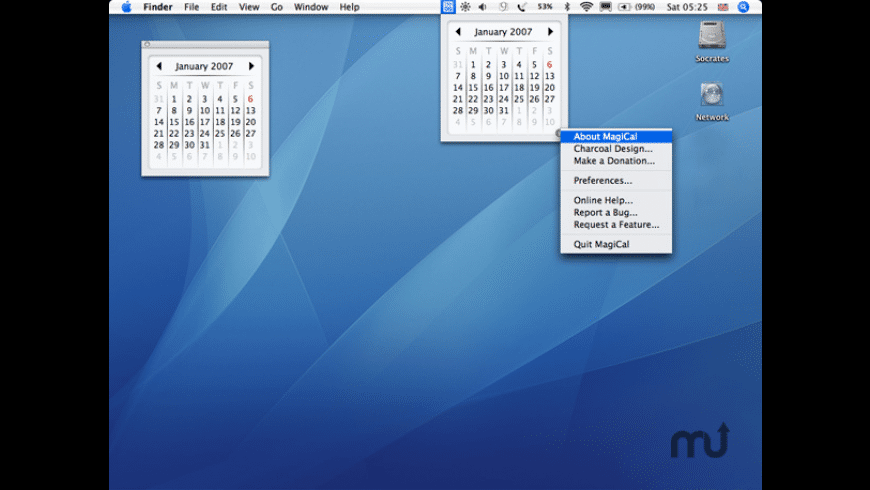Image resolution: width=870 pixels, height=490 pixels.
Task: Go to previous month in floating calendar window
Action: [x=159, y=66]
